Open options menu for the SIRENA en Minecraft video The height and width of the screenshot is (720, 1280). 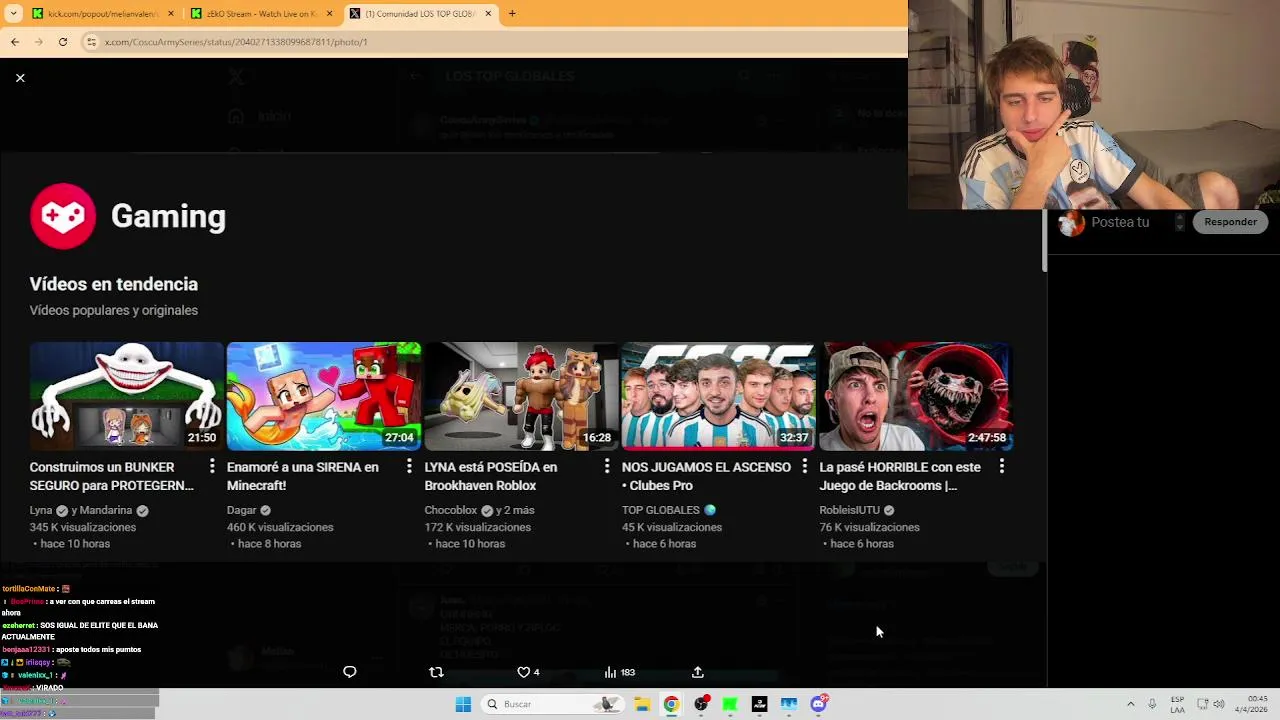click(x=409, y=467)
